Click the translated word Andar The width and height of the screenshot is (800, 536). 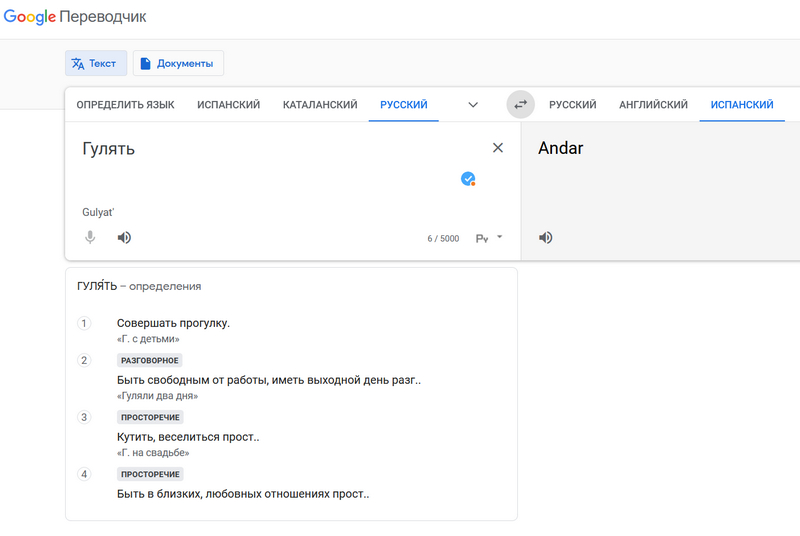click(561, 149)
